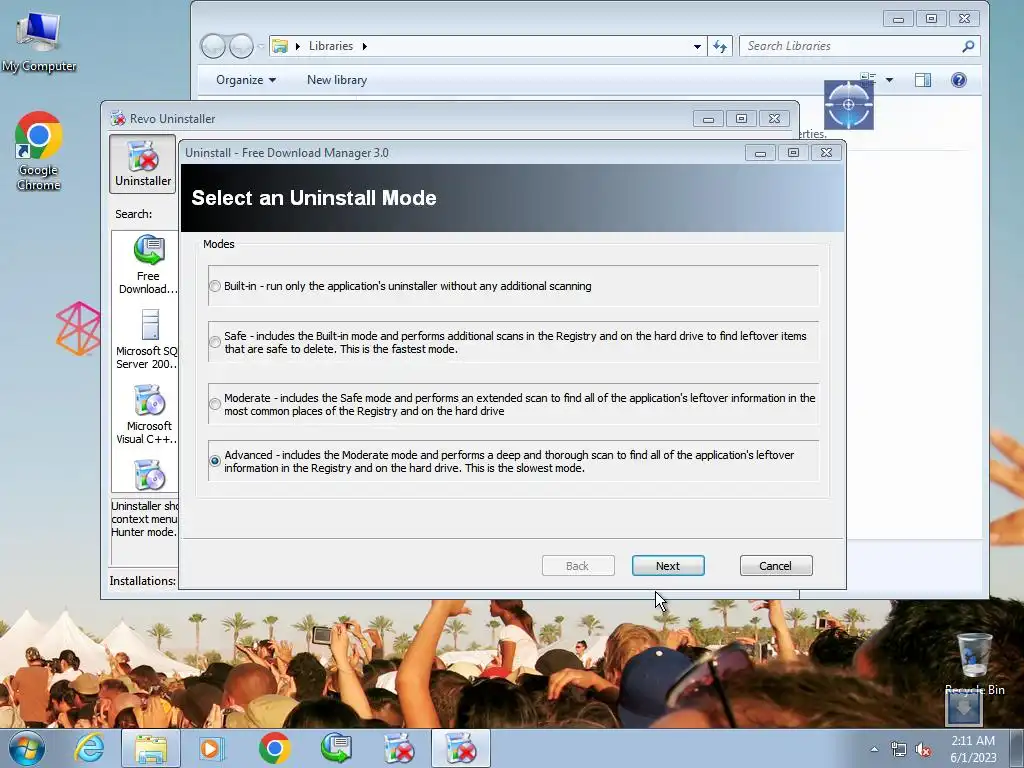Click the forward arrow in Libraries window
Screen dimensions: 1024x768
[241, 46]
